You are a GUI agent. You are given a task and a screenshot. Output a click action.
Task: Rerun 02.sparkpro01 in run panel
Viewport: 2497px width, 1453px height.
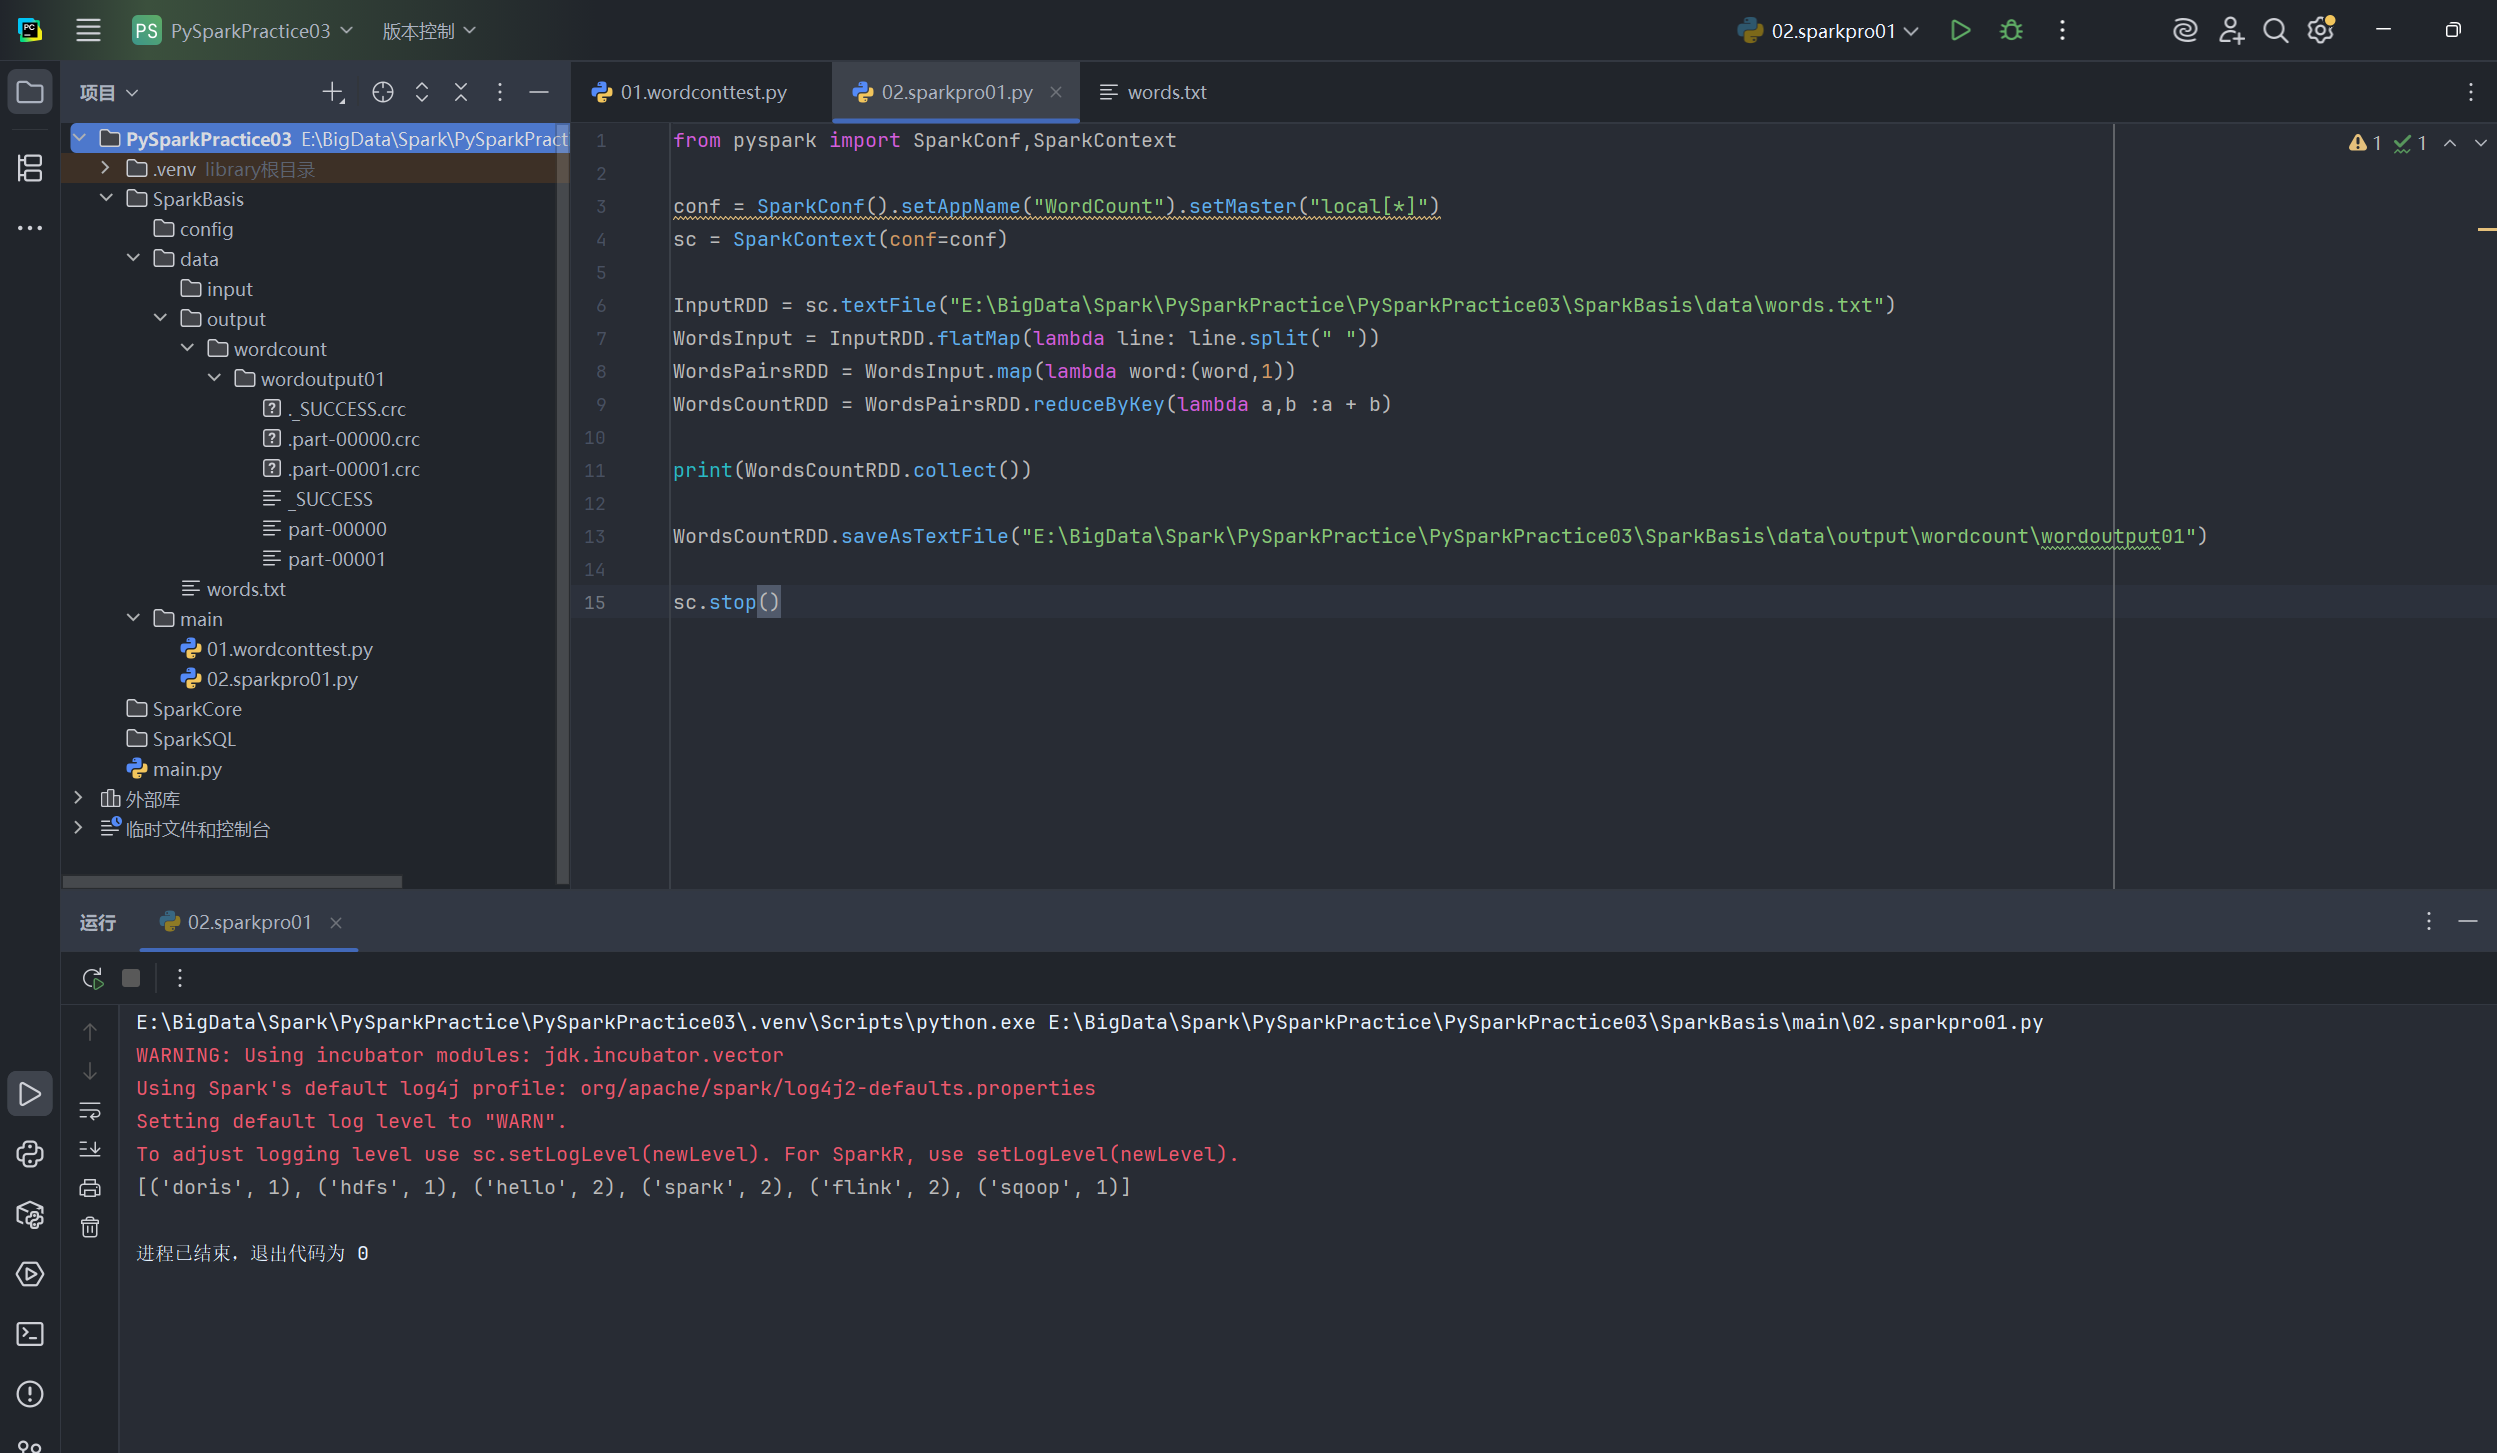point(92,978)
